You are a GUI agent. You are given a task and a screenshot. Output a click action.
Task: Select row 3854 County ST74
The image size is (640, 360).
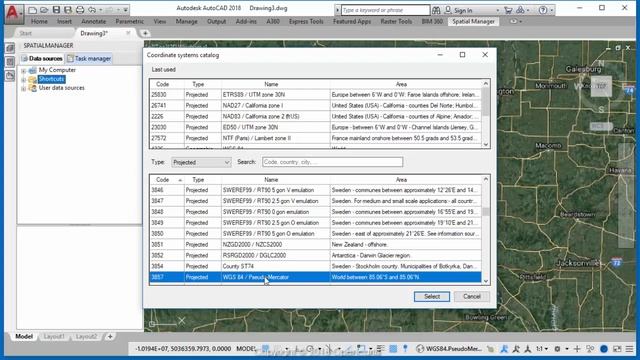pyautogui.click(x=315, y=267)
